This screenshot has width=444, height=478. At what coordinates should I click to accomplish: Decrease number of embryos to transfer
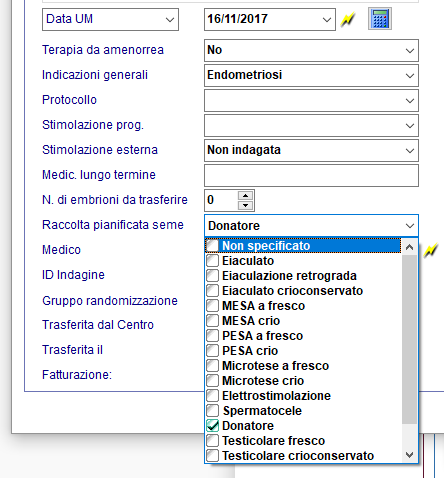(x=246, y=205)
